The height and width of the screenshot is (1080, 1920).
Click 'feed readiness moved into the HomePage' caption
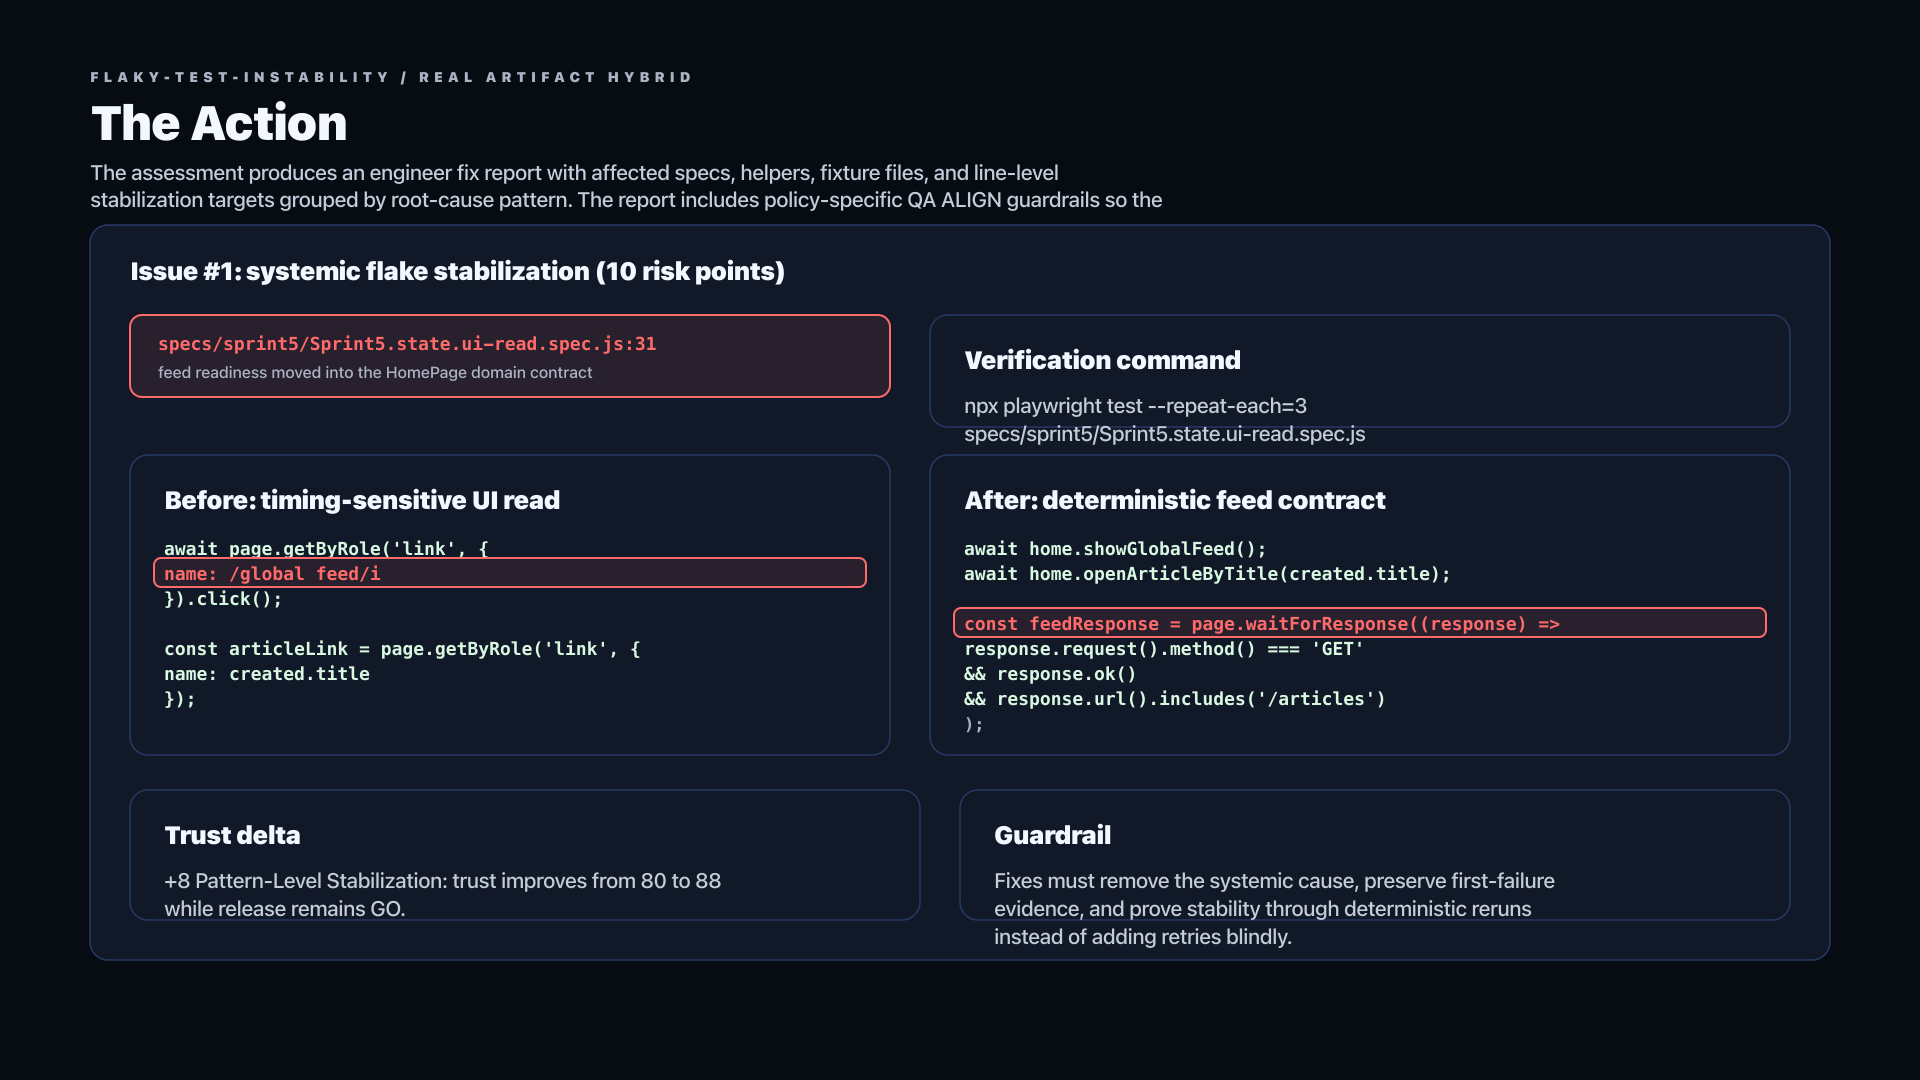pos(375,372)
